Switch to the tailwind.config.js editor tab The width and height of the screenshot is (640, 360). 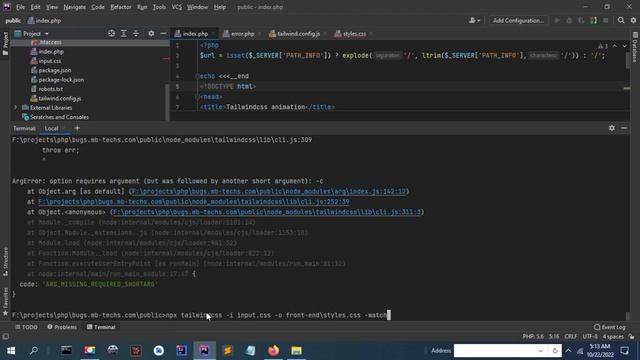[x=298, y=34]
